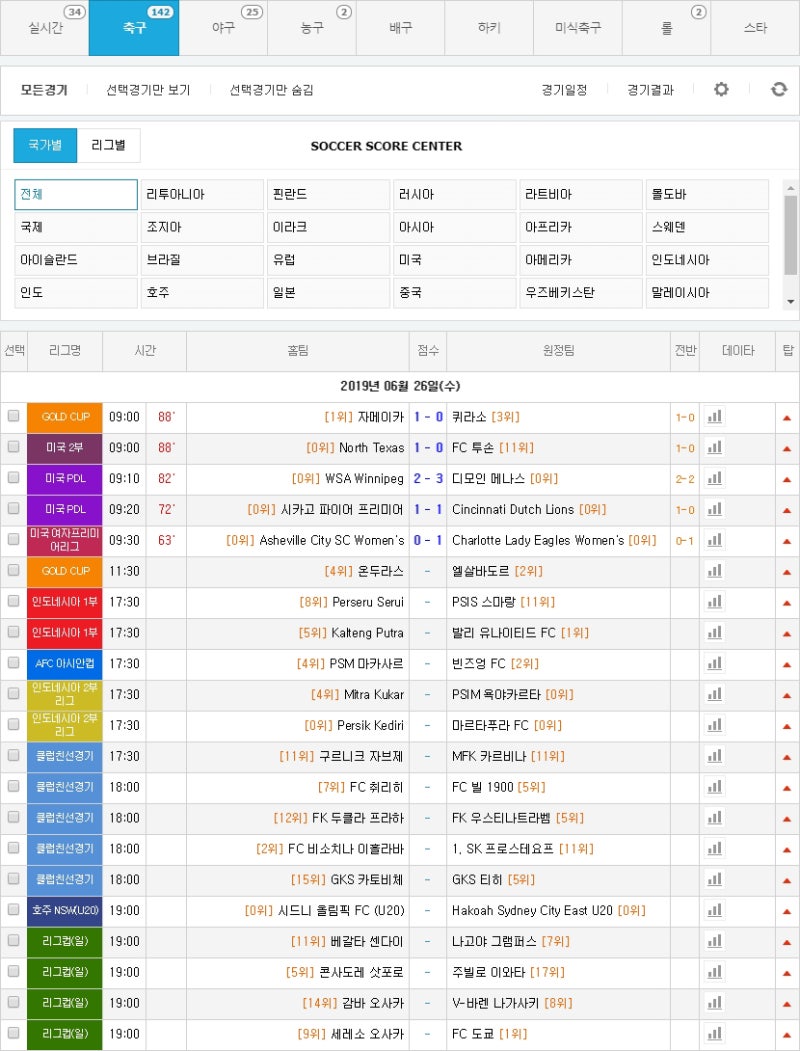Click GOLD CUP league label at 09:00
The width and height of the screenshot is (800, 1051).
[x=65, y=417]
